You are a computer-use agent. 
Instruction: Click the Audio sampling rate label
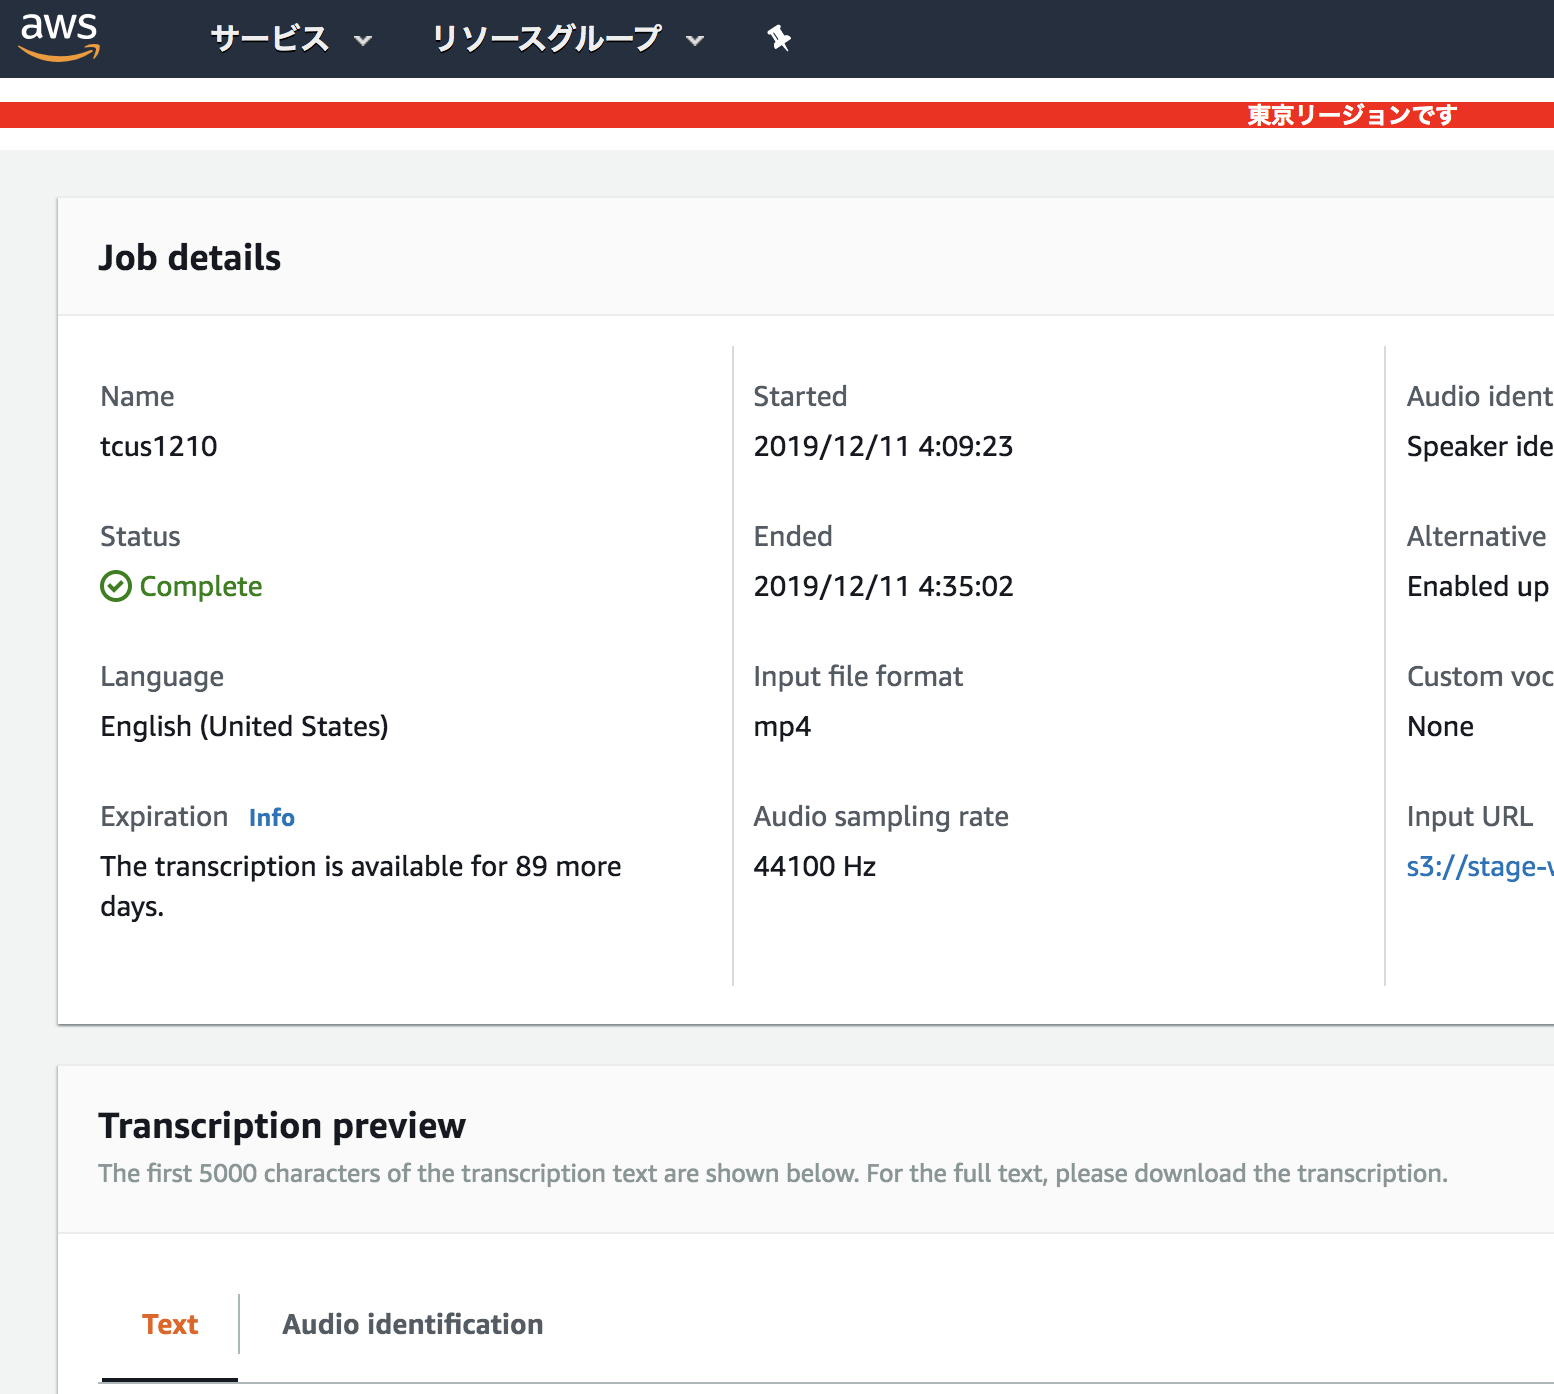point(881,817)
